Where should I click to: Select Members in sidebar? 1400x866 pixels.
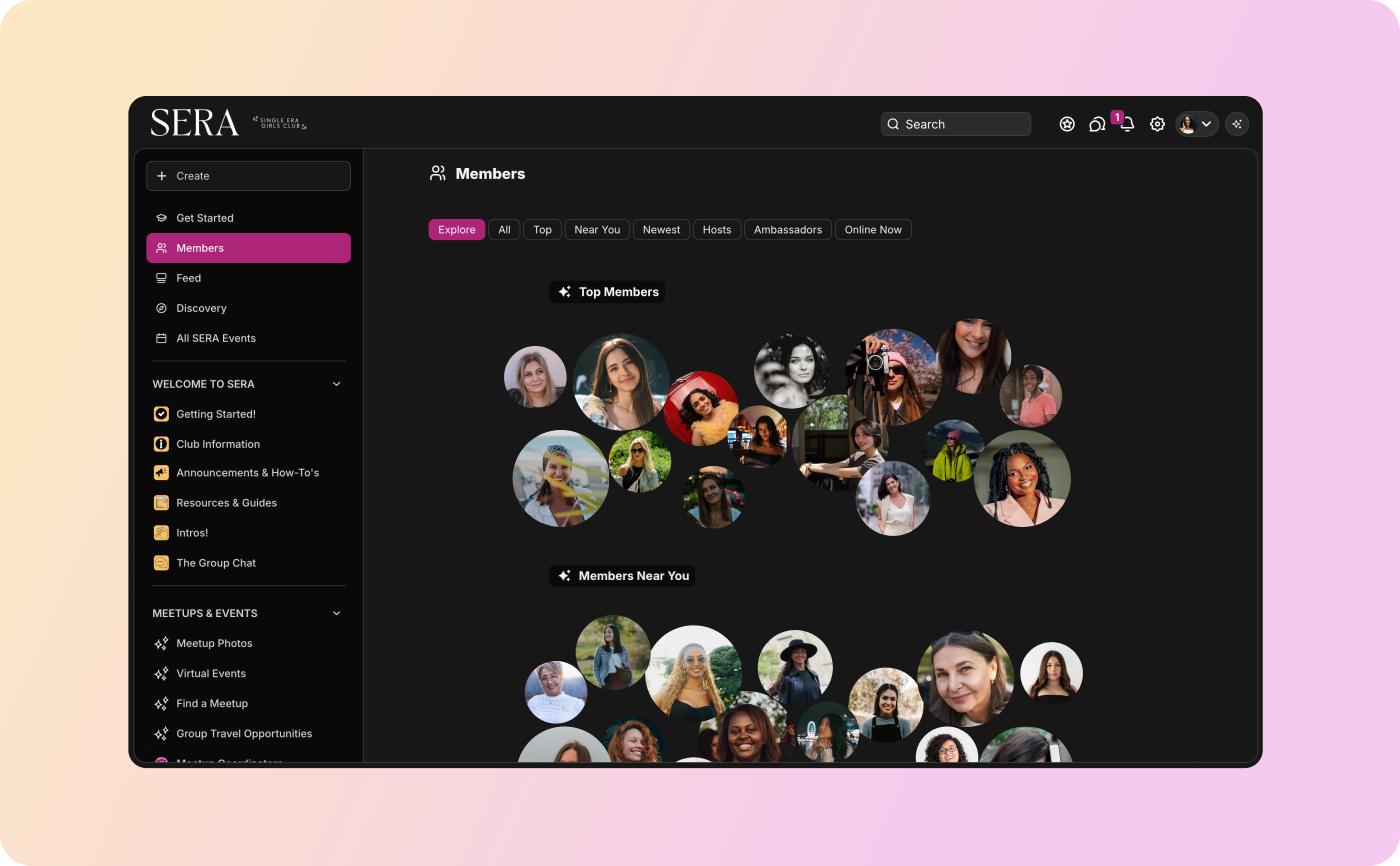[x=248, y=248]
